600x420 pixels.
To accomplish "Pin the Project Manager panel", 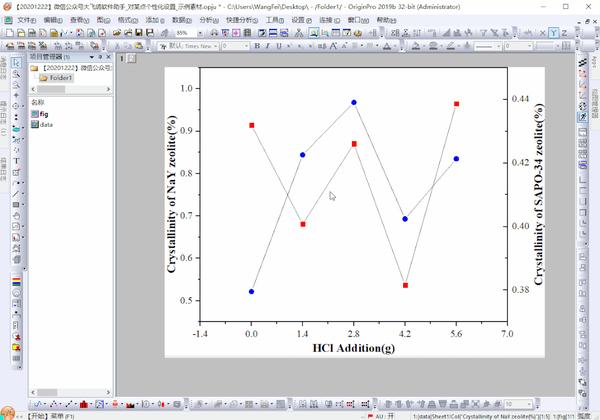I will tap(100, 57).
